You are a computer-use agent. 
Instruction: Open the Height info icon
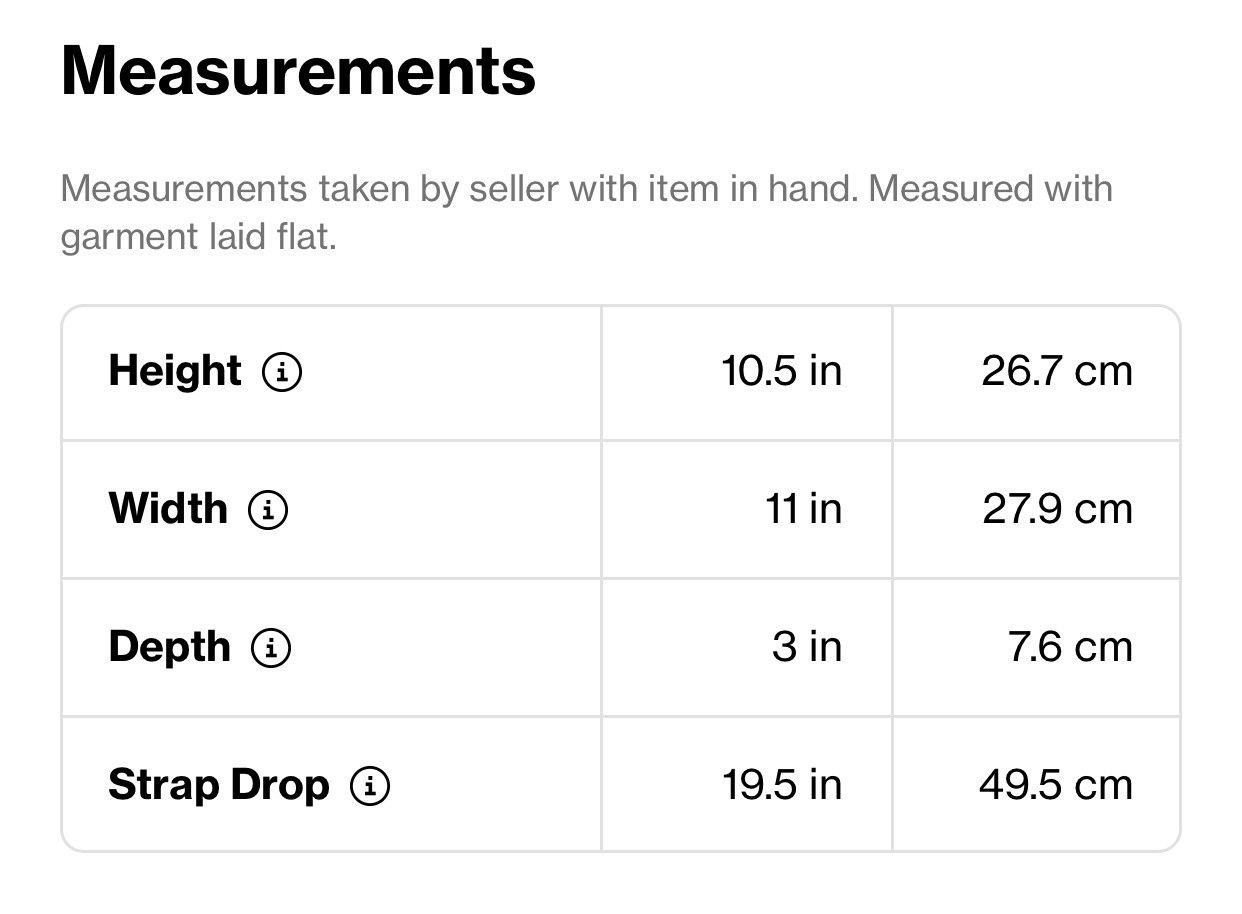coord(282,373)
